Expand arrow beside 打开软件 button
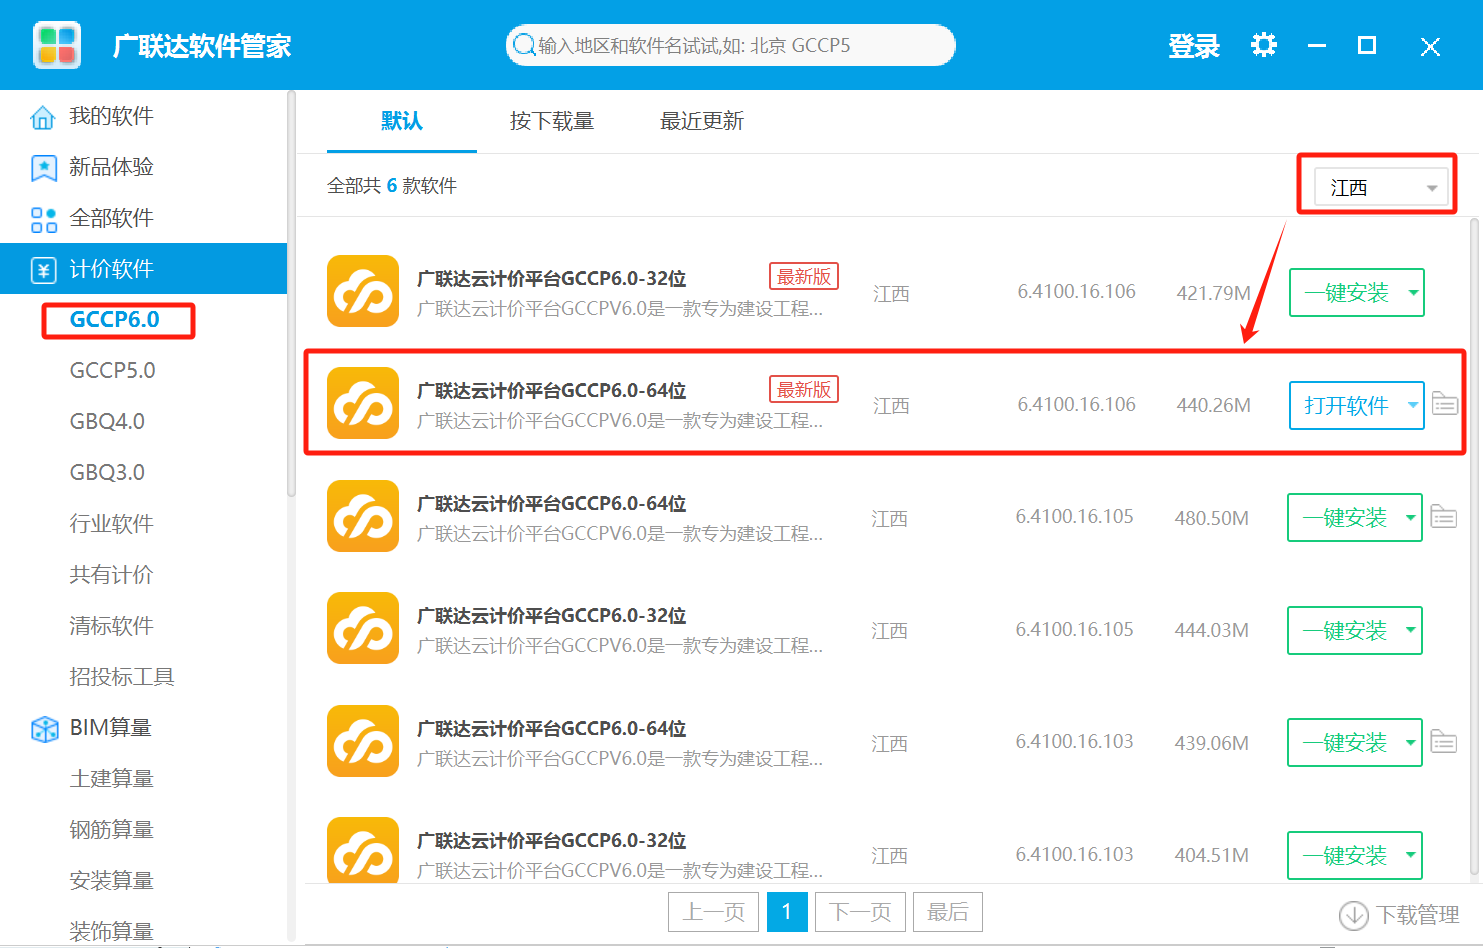 1413,405
